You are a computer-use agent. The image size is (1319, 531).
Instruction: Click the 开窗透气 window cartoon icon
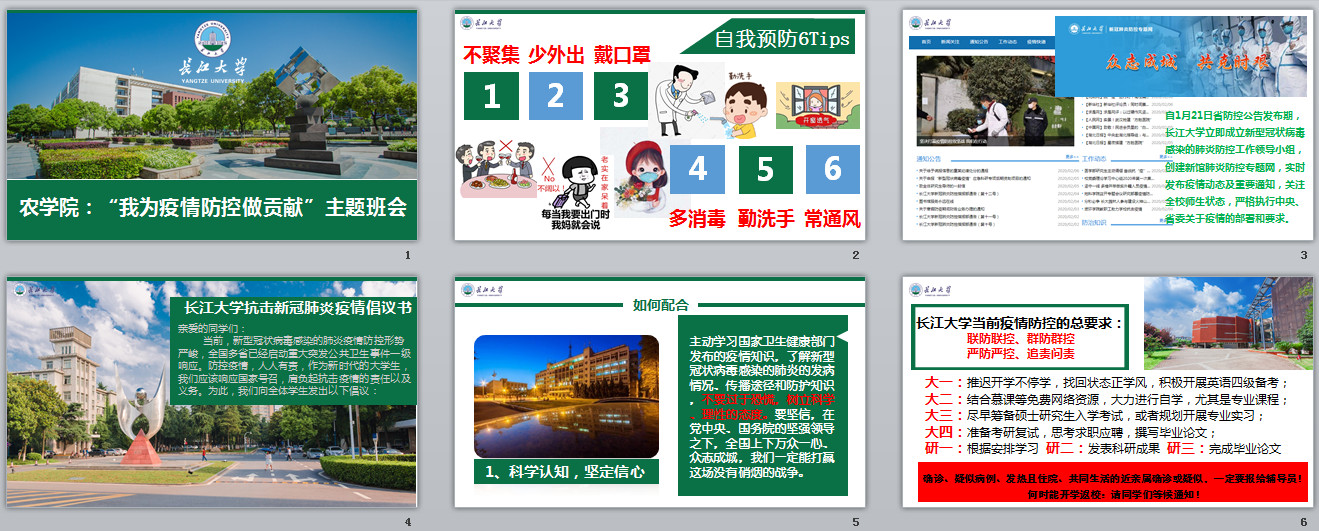(x=817, y=105)
